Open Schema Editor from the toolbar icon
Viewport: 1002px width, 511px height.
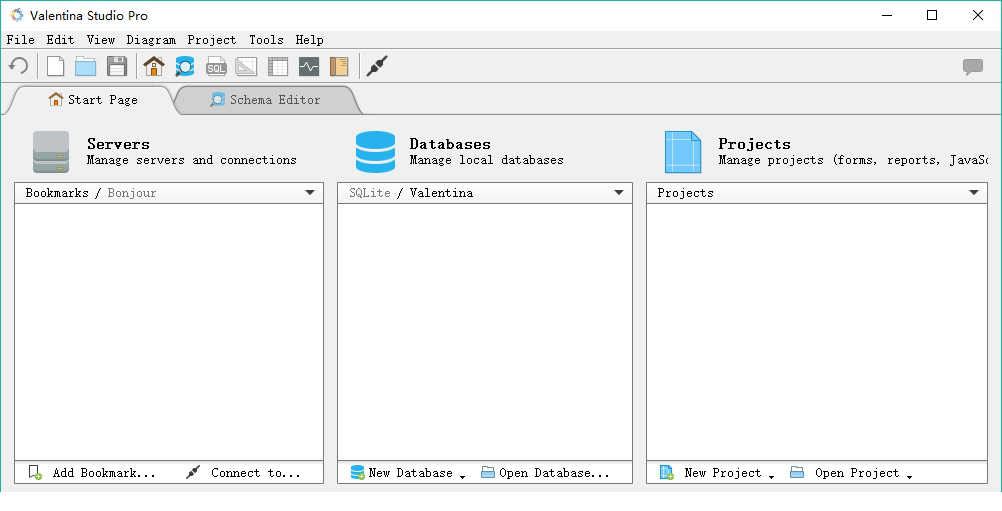click(185, 67)
